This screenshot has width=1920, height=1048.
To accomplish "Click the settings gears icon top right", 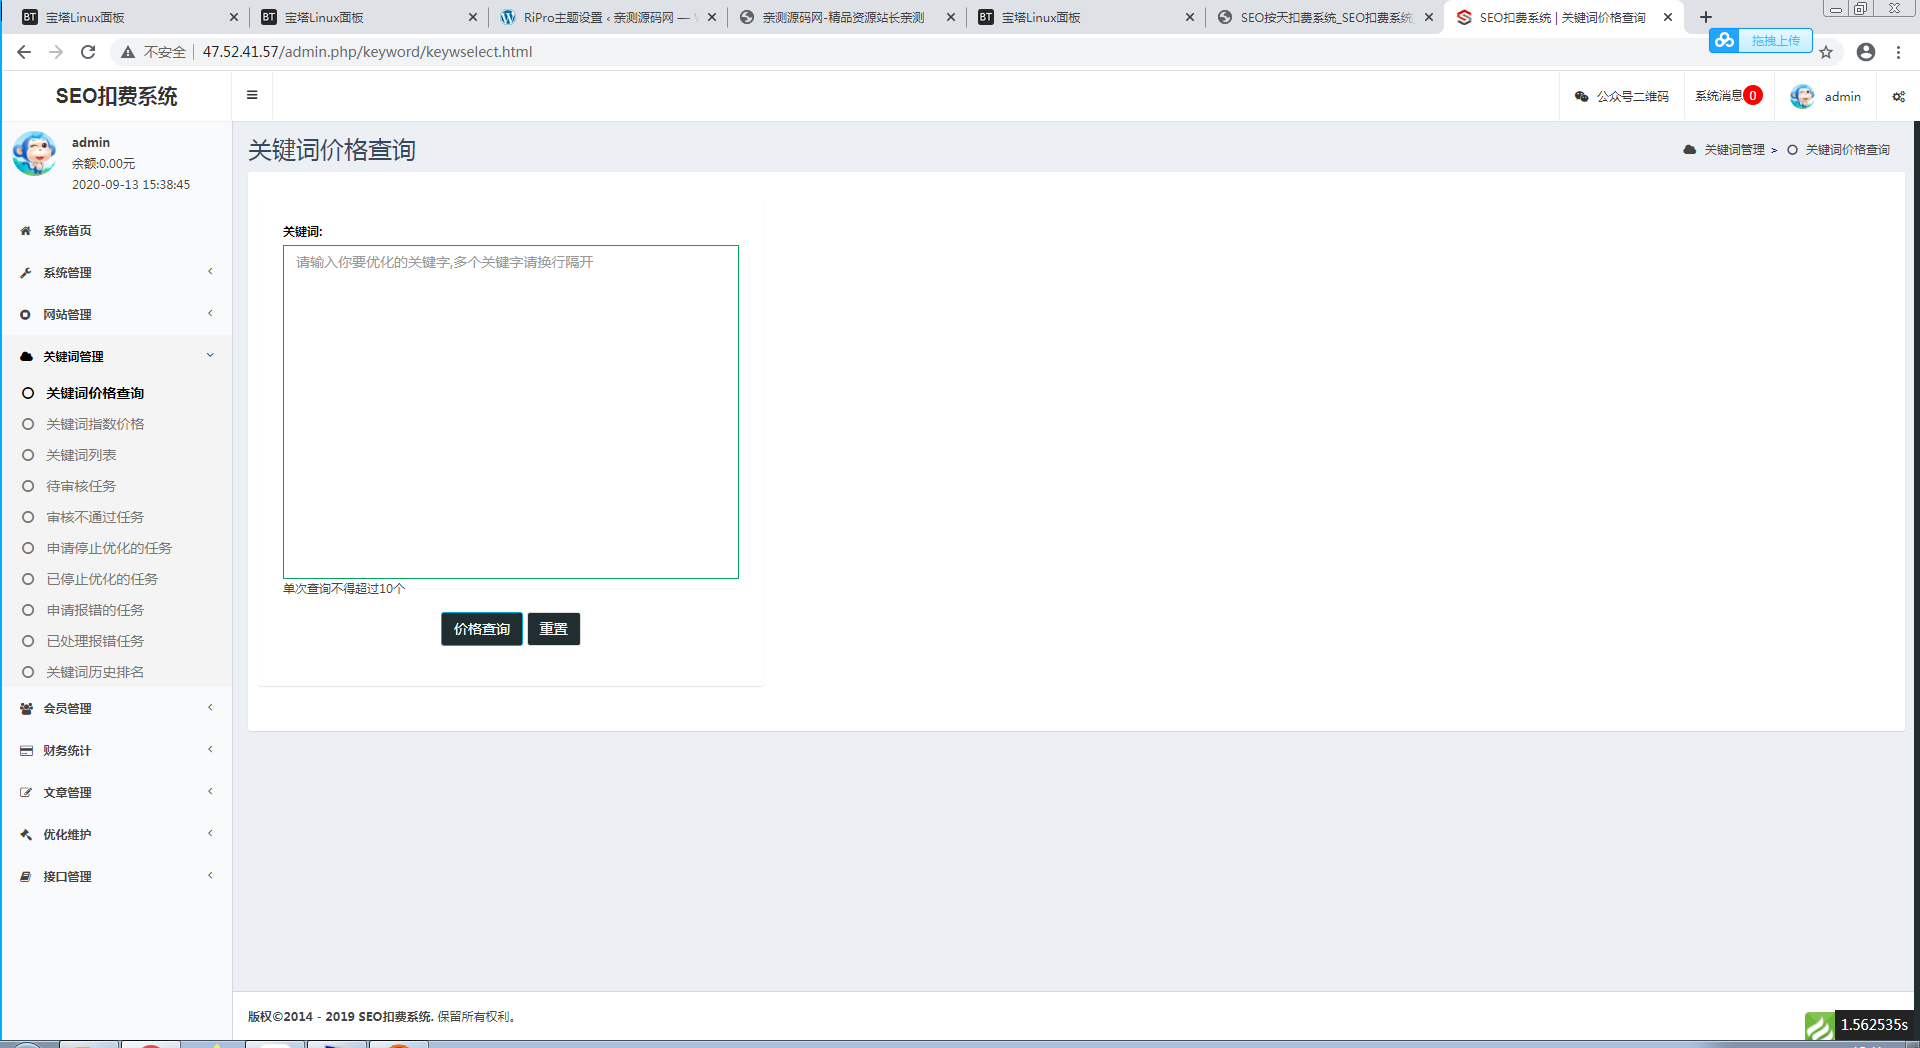I will coord(1898,97).
